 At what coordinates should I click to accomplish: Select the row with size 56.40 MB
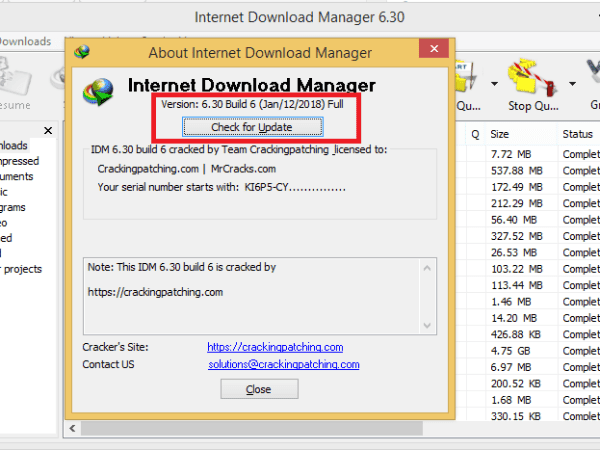[528, 220]
